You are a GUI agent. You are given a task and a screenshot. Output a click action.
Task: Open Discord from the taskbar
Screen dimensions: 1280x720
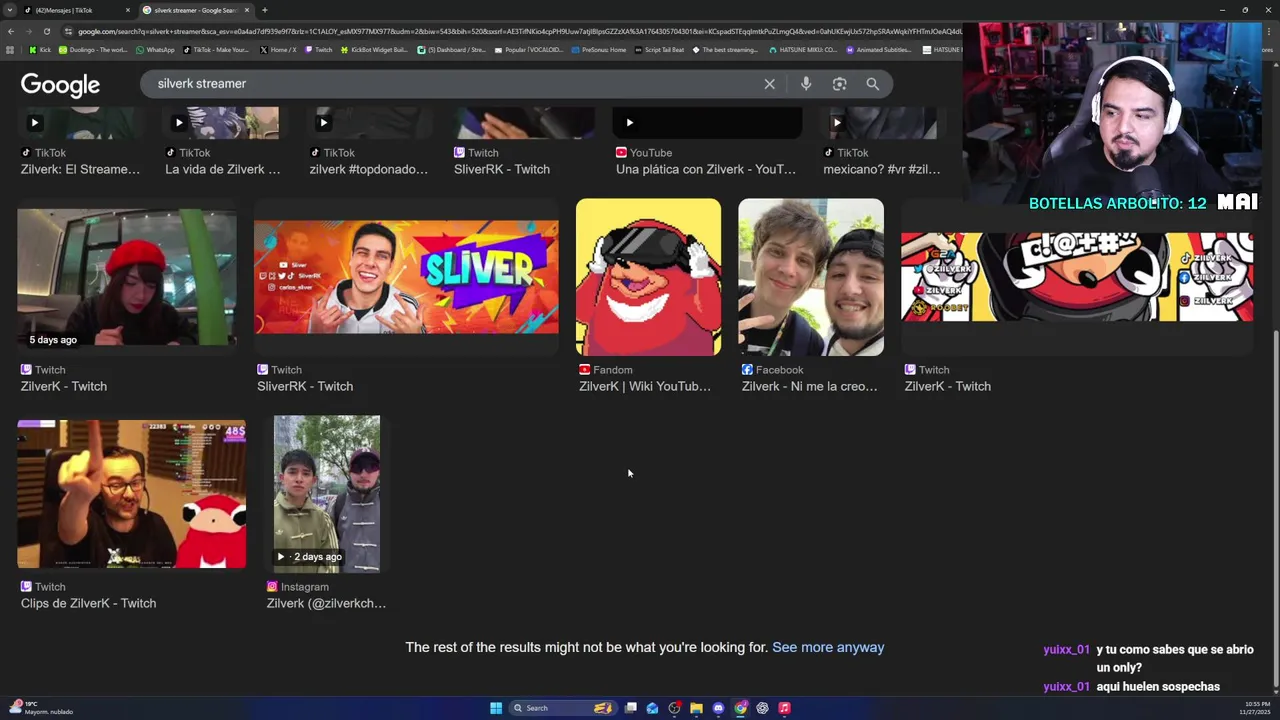pos(718,708)
